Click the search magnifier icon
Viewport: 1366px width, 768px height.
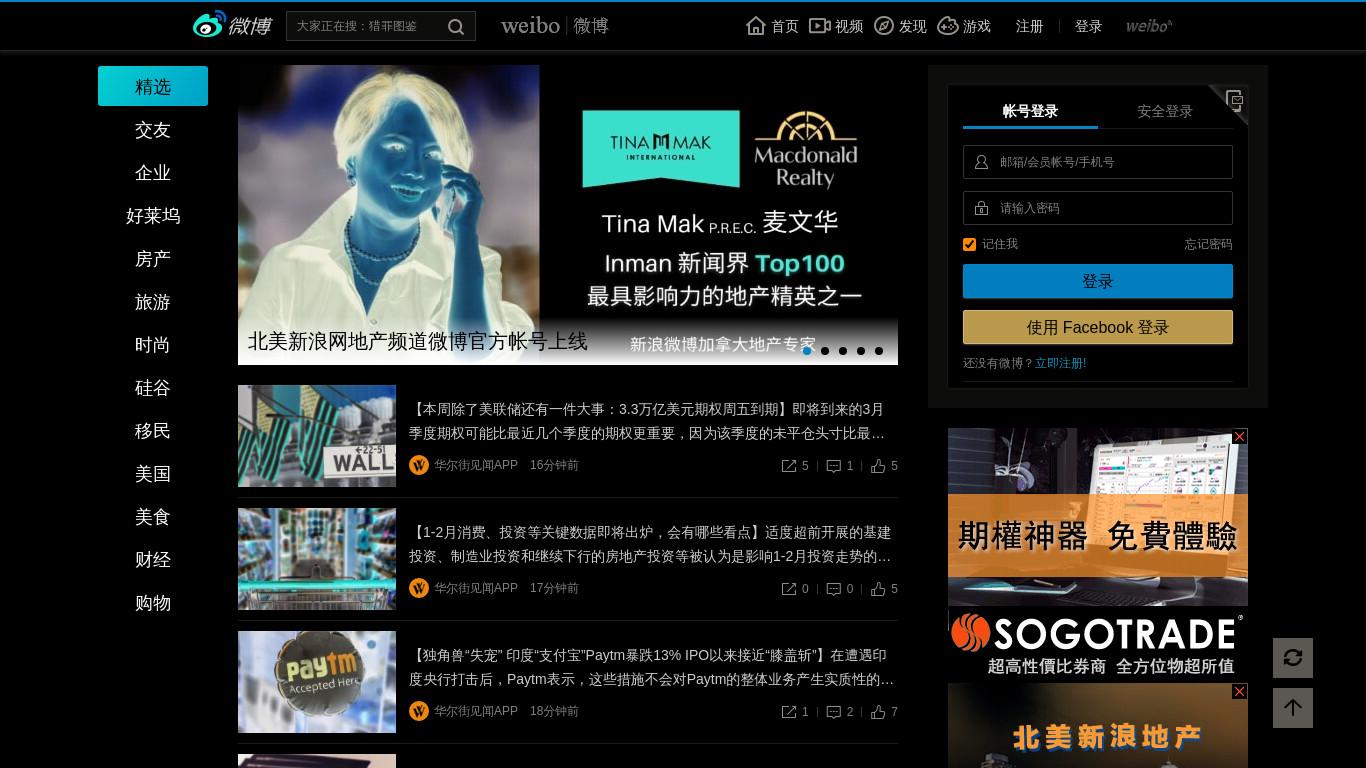456,26
